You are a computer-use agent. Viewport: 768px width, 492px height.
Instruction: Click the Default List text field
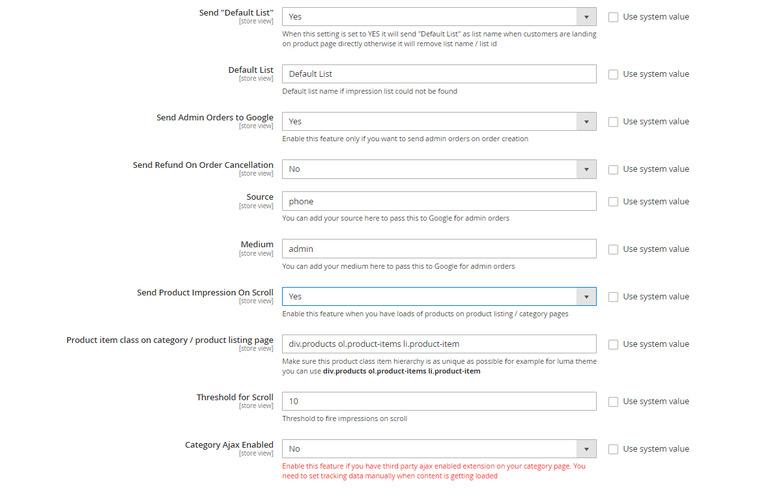(439, 74)
